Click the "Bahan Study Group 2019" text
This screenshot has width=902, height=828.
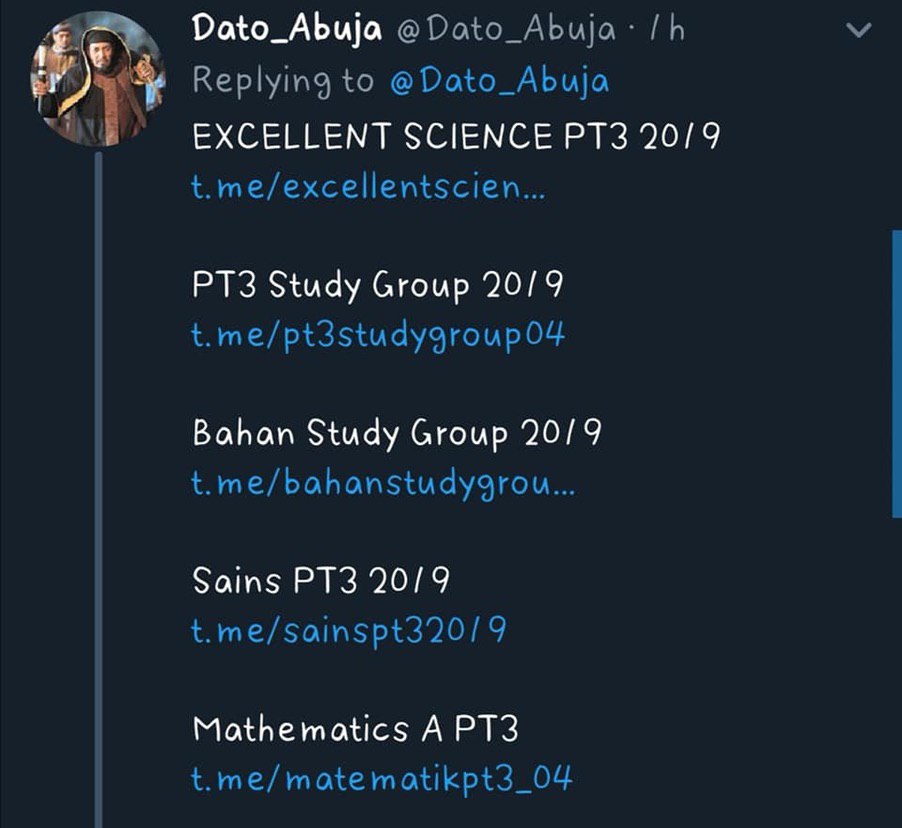tap(396, 435)
